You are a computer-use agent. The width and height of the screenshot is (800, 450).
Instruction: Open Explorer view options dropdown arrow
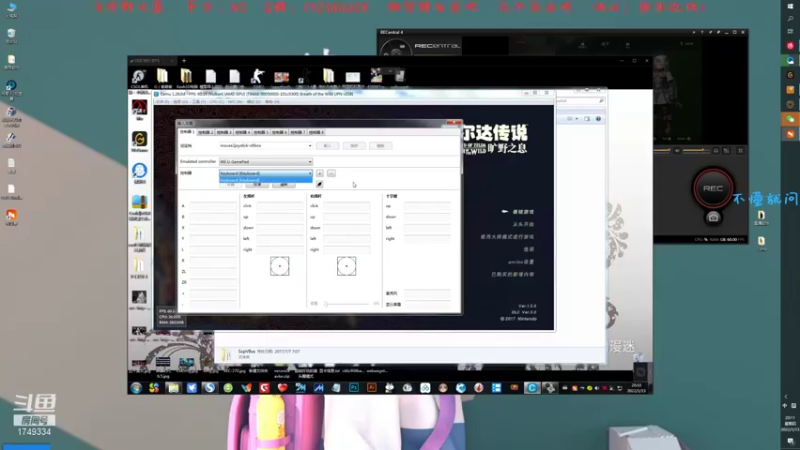pos(577,119)
